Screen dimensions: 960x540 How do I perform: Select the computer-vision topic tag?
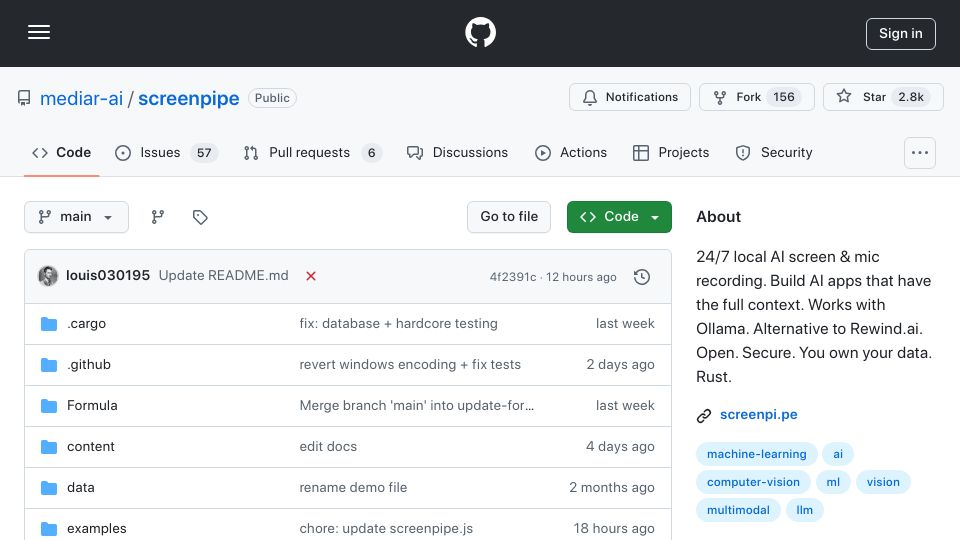[x=753, y=482]
